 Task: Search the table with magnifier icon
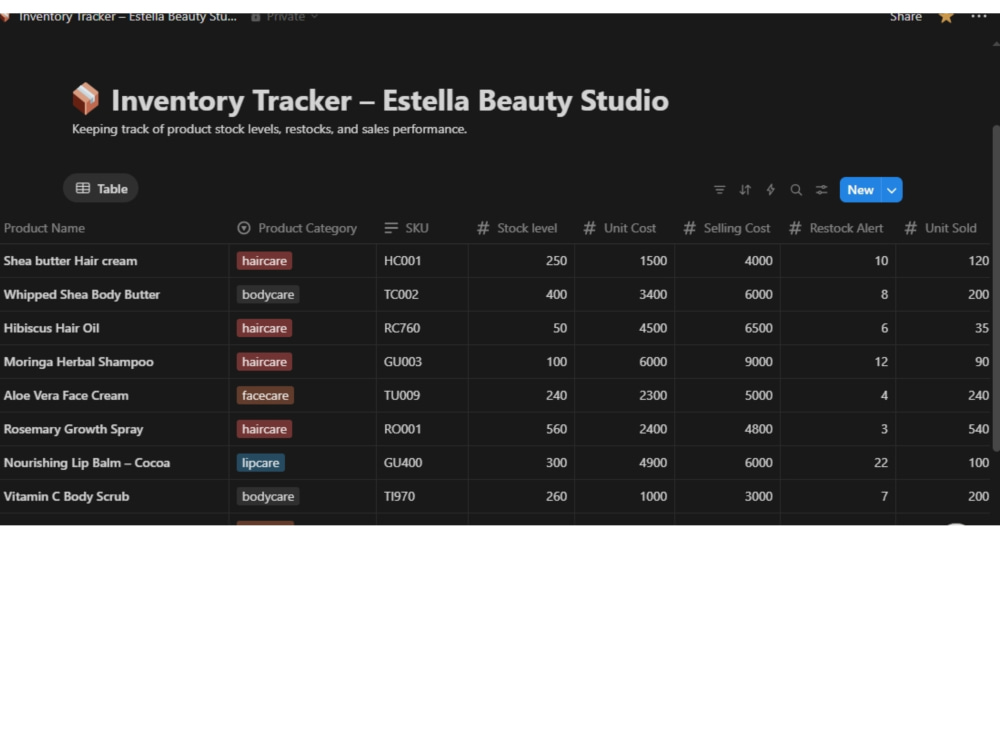(x=796, y=189)
